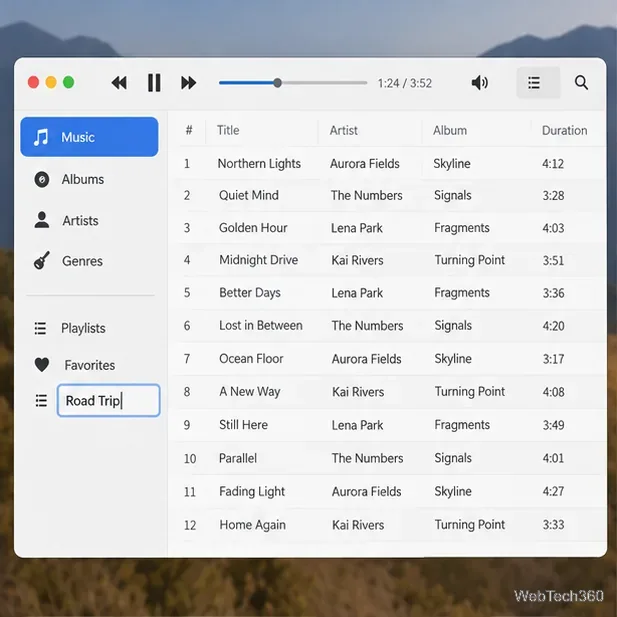Select song Better Days
The width and height of the screenshot is (617, 617).
pos(250,293)
